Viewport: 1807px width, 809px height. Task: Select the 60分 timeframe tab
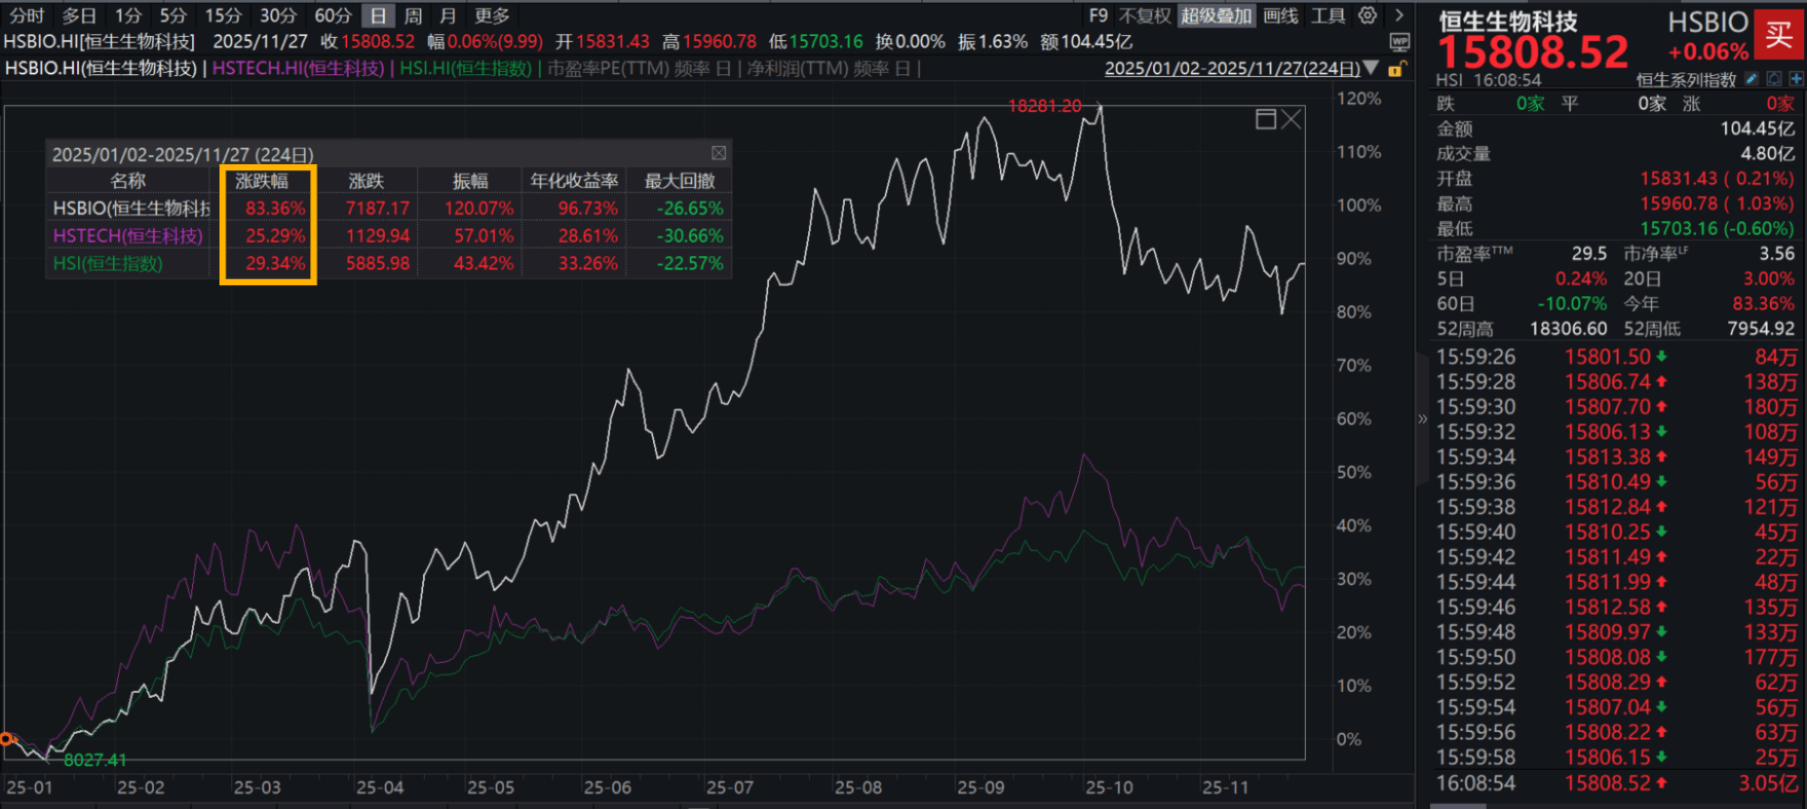pyautogui.click(x=332, y=16)
